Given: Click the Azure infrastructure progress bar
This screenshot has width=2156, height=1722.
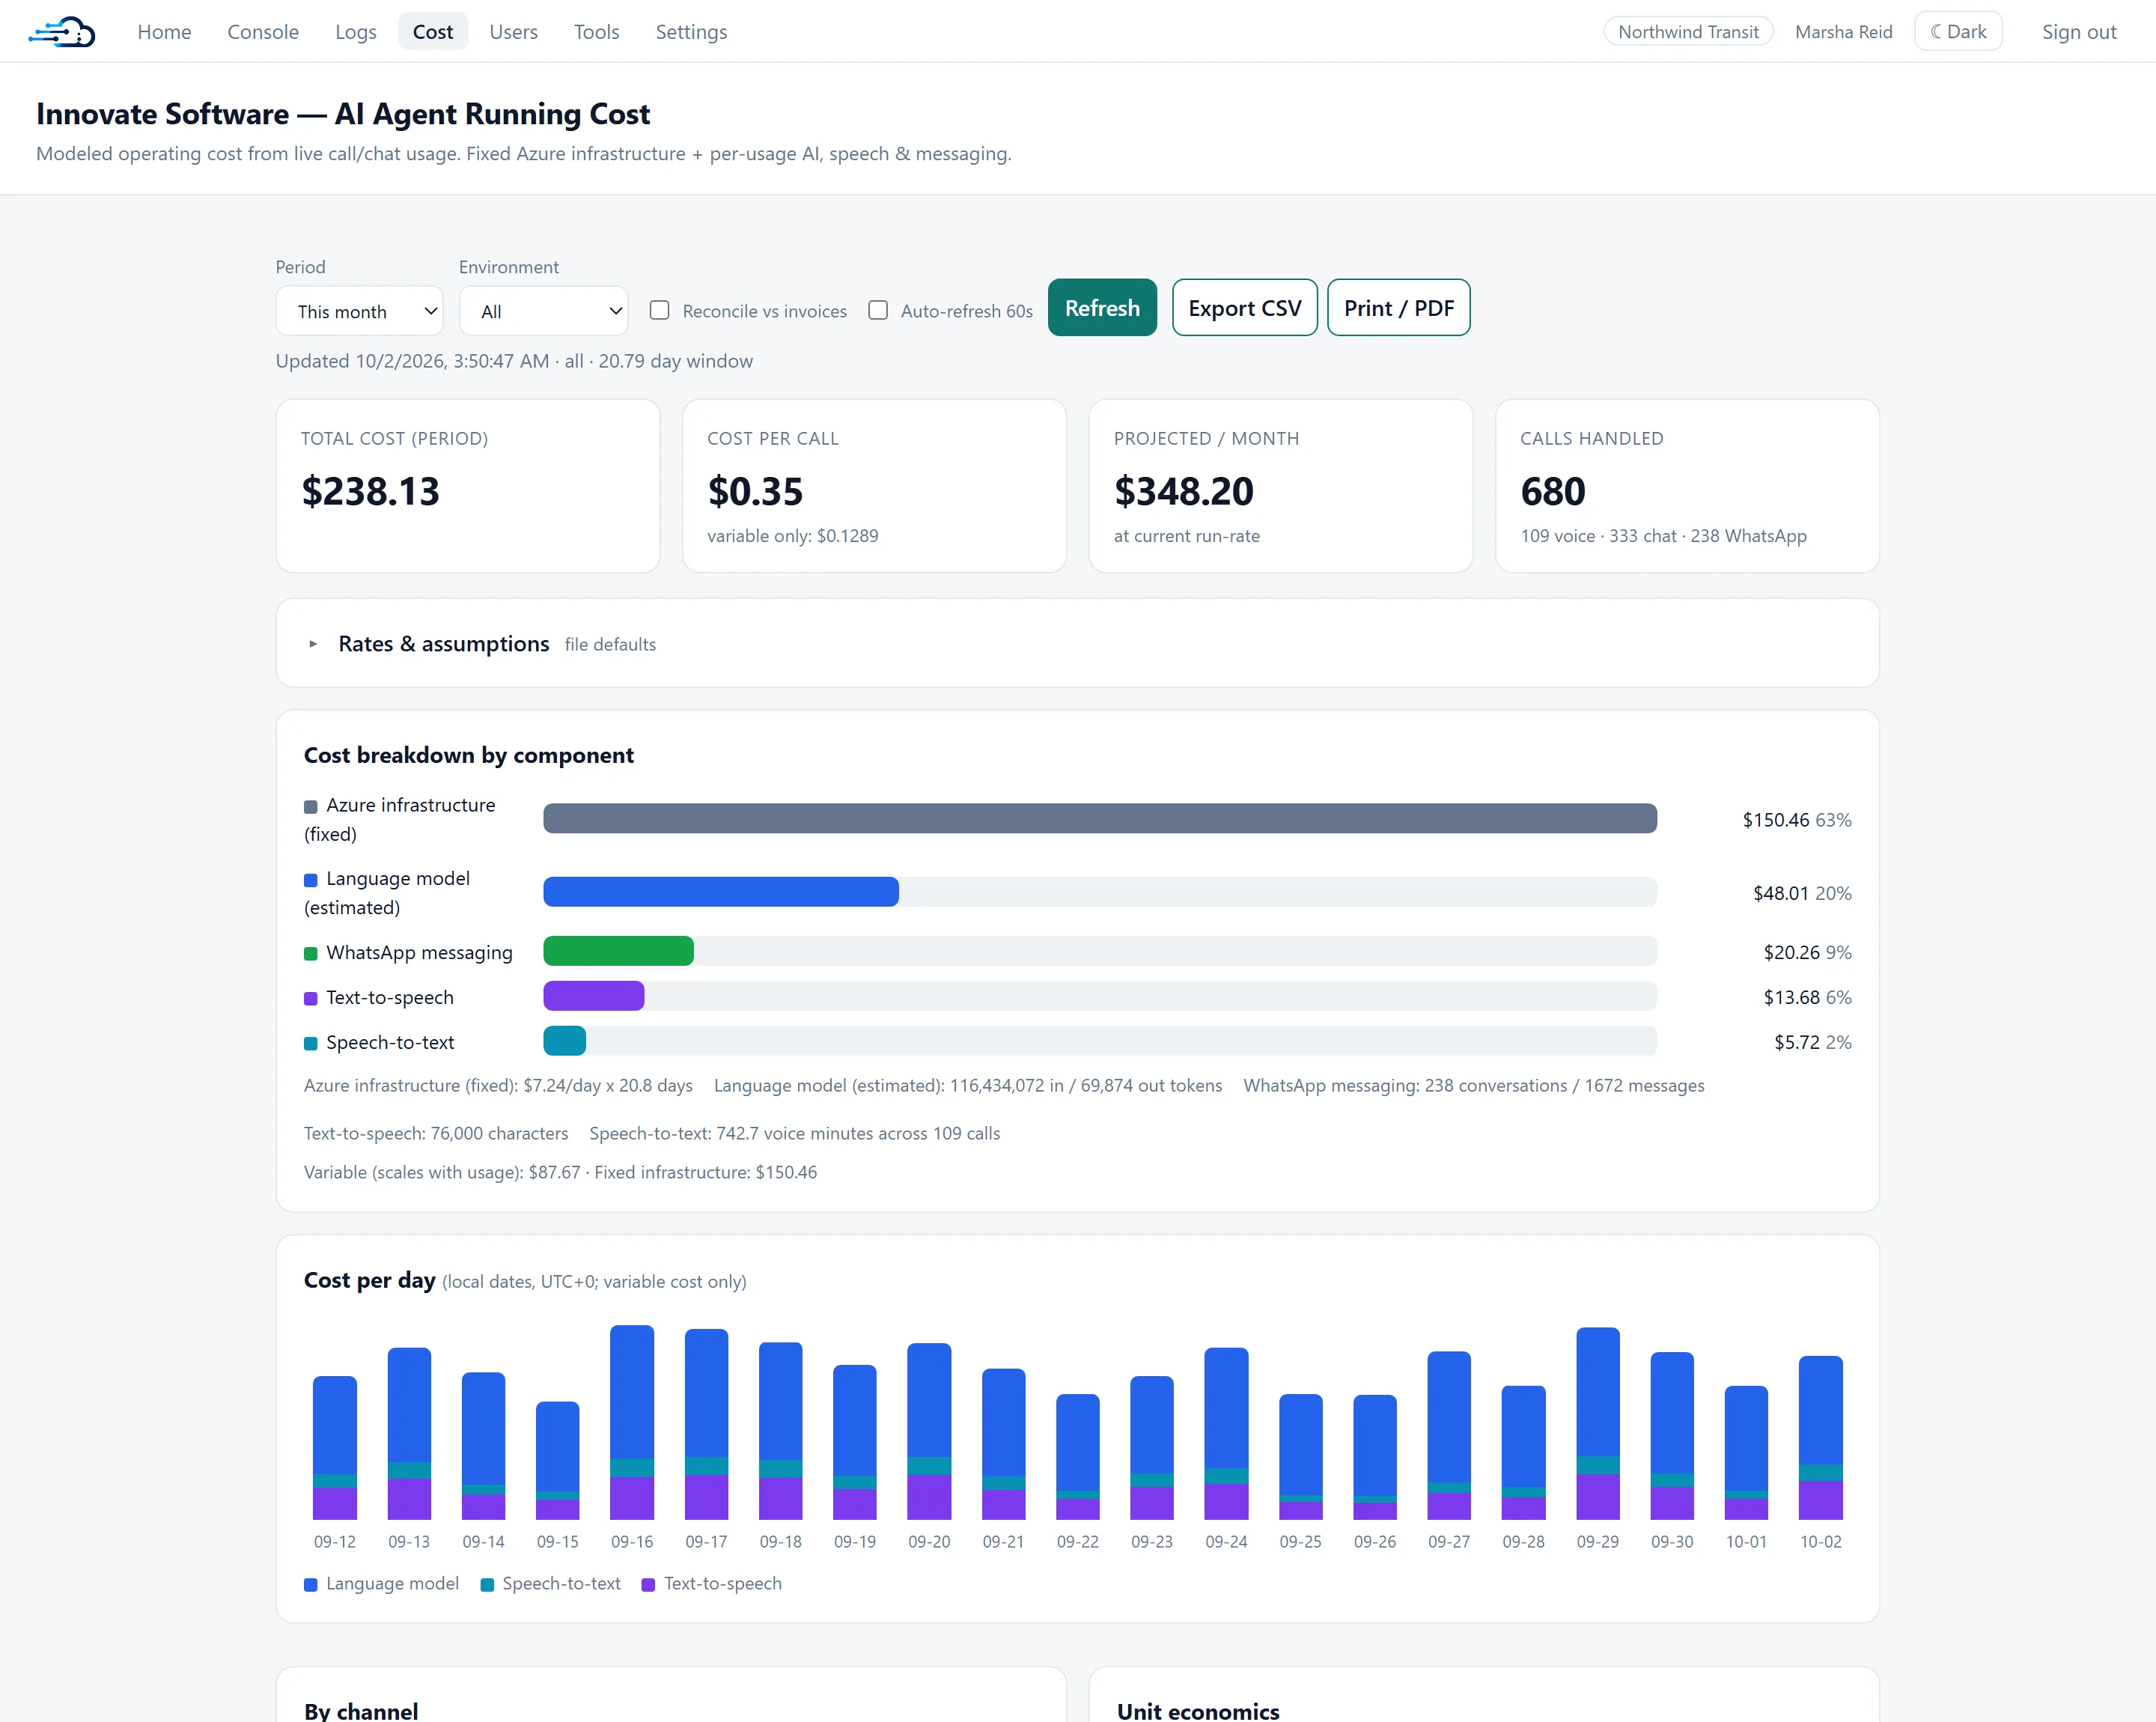Looking at the screenshot, I should click(x=1100, y=818).
